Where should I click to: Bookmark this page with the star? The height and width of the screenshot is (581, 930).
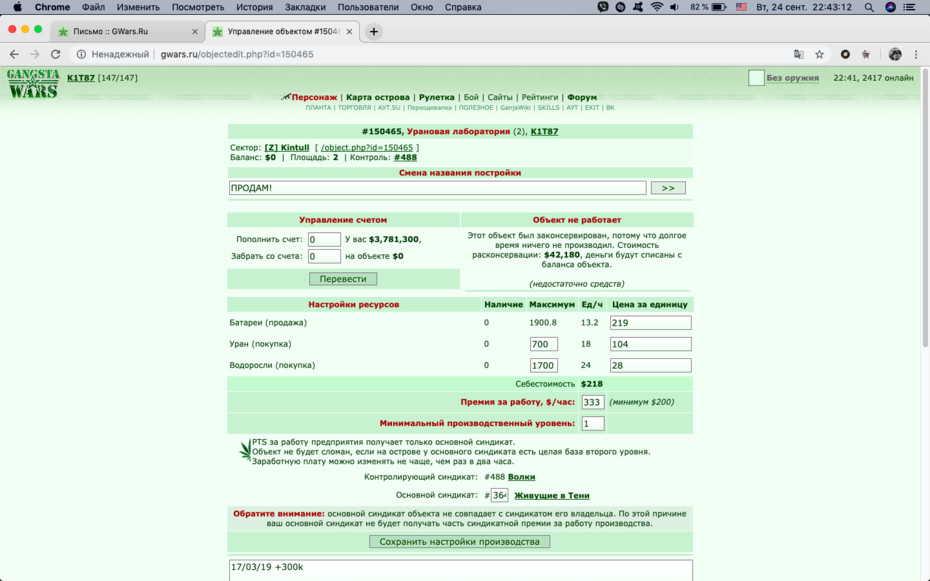click(x=819, y=54)
